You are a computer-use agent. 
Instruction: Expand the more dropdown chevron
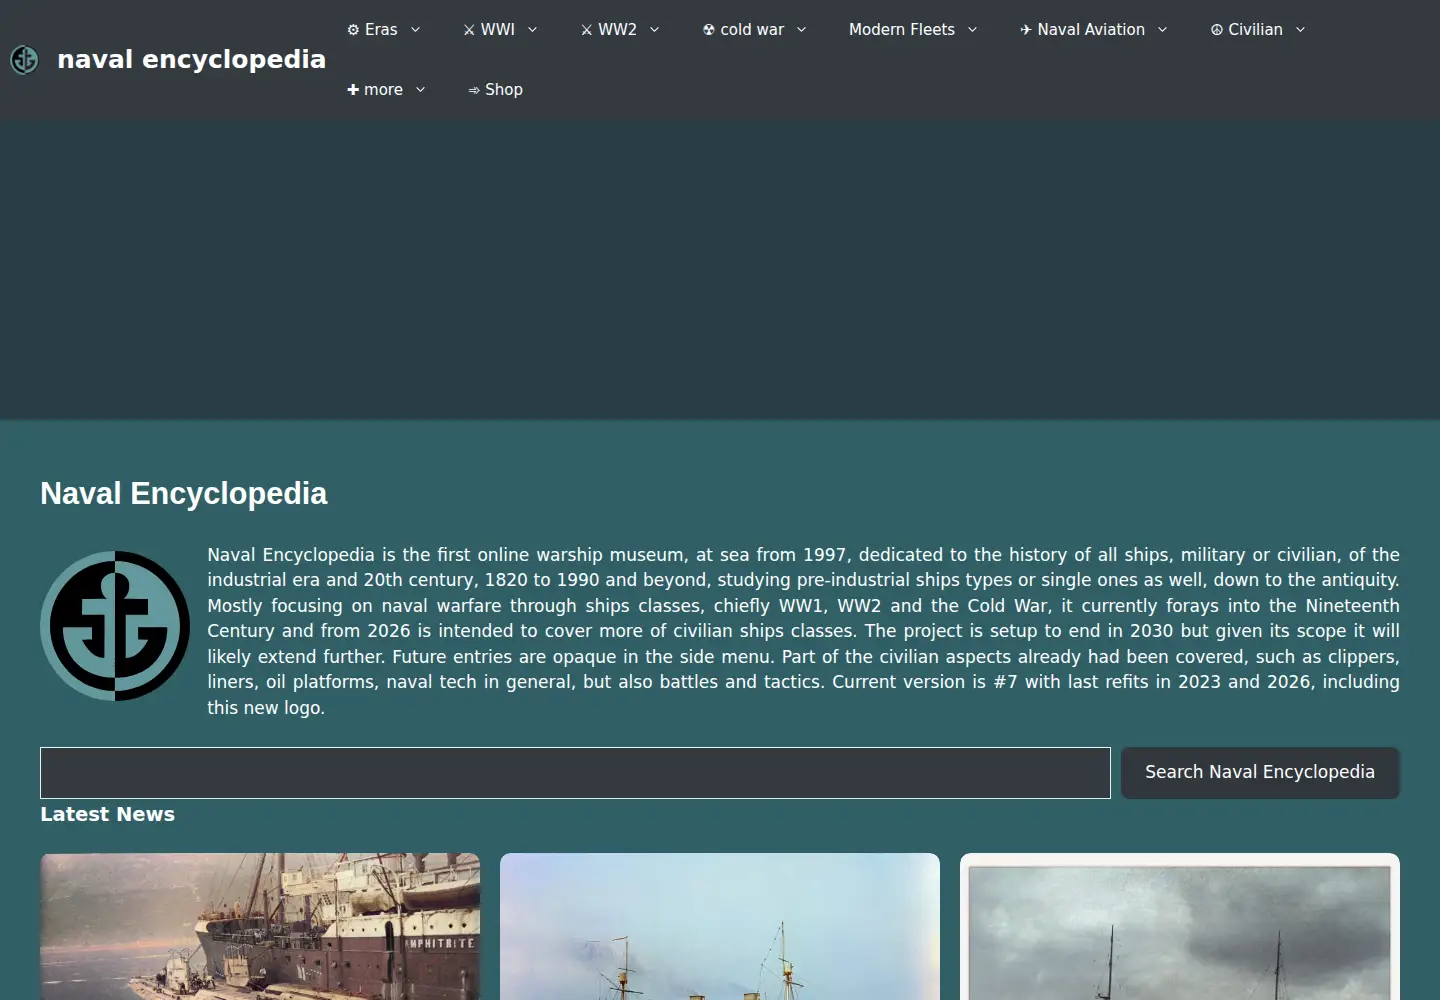pyautogui.click(x=421, y=90)
